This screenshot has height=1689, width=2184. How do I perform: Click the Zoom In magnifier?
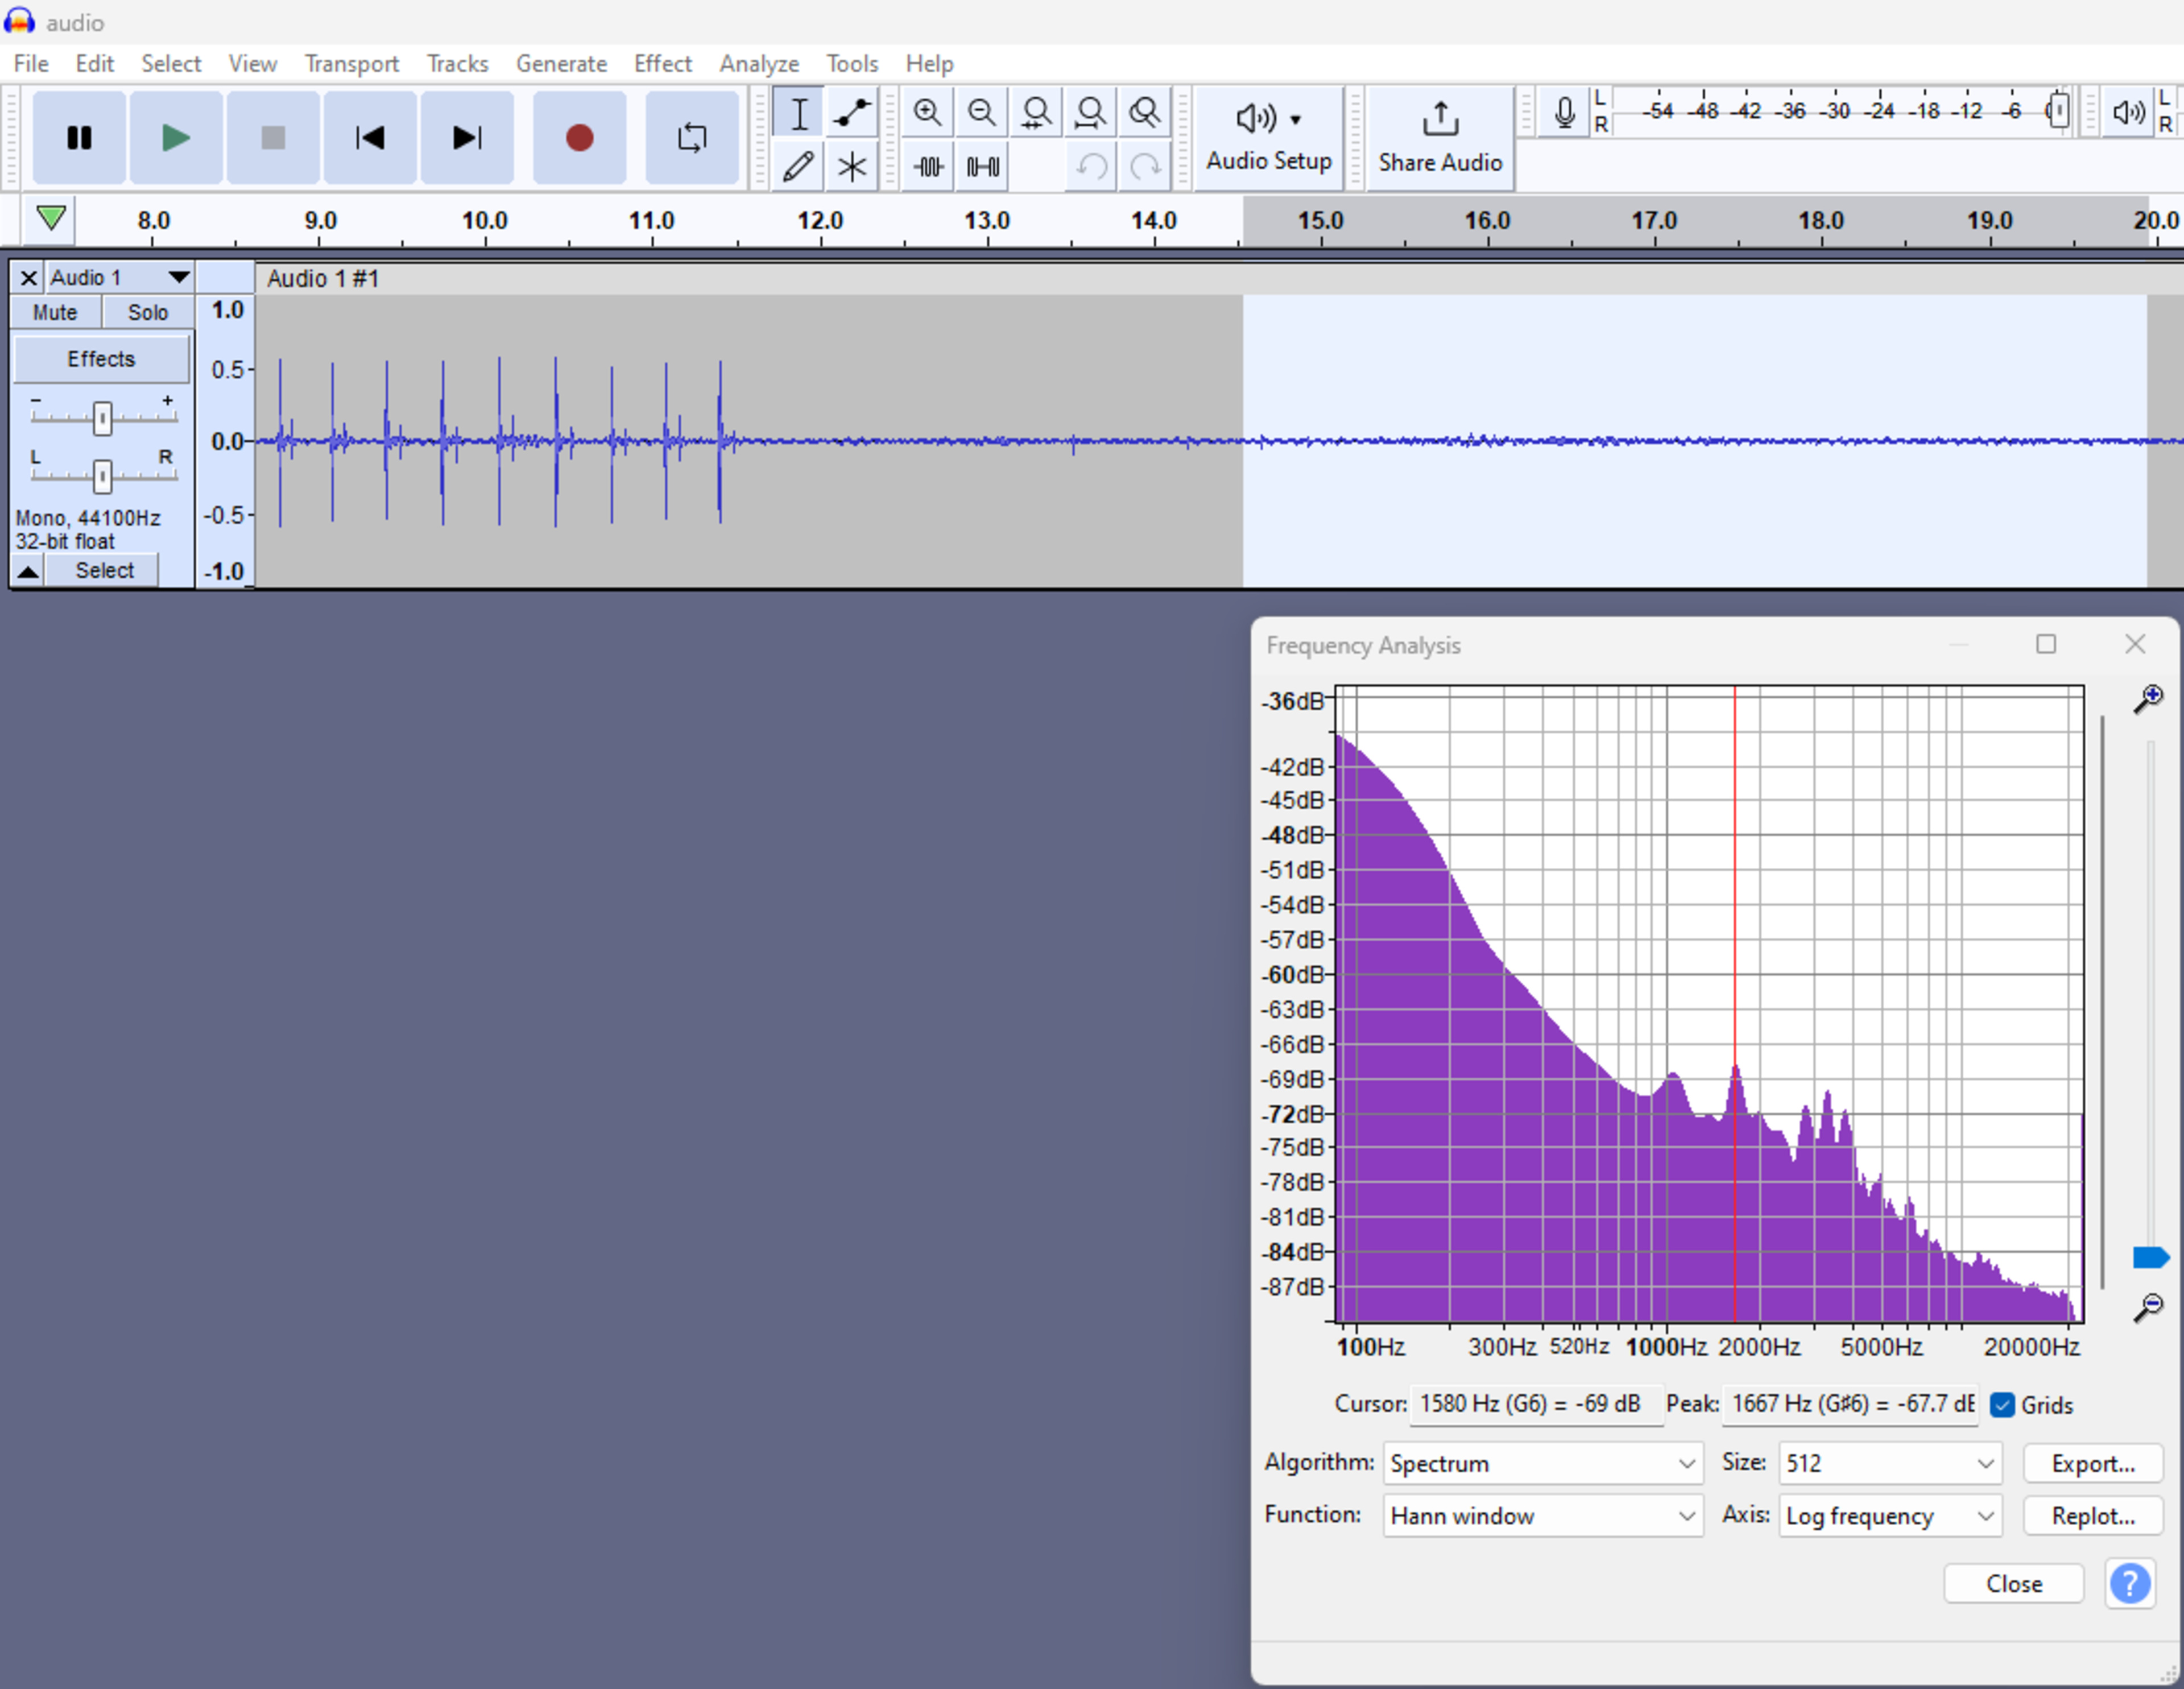pos(927,113)
